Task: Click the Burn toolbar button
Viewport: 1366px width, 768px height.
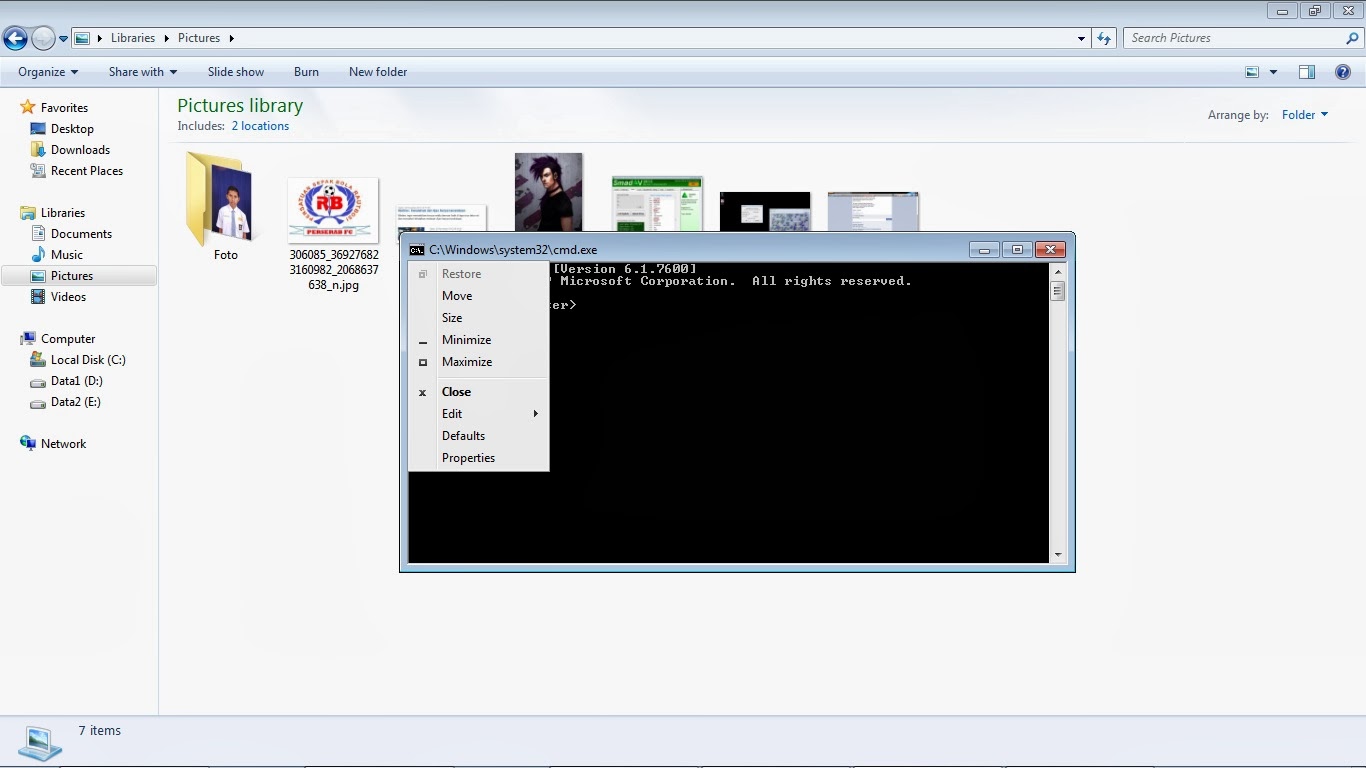Action: pyautogui.click(x=307, y=72)
